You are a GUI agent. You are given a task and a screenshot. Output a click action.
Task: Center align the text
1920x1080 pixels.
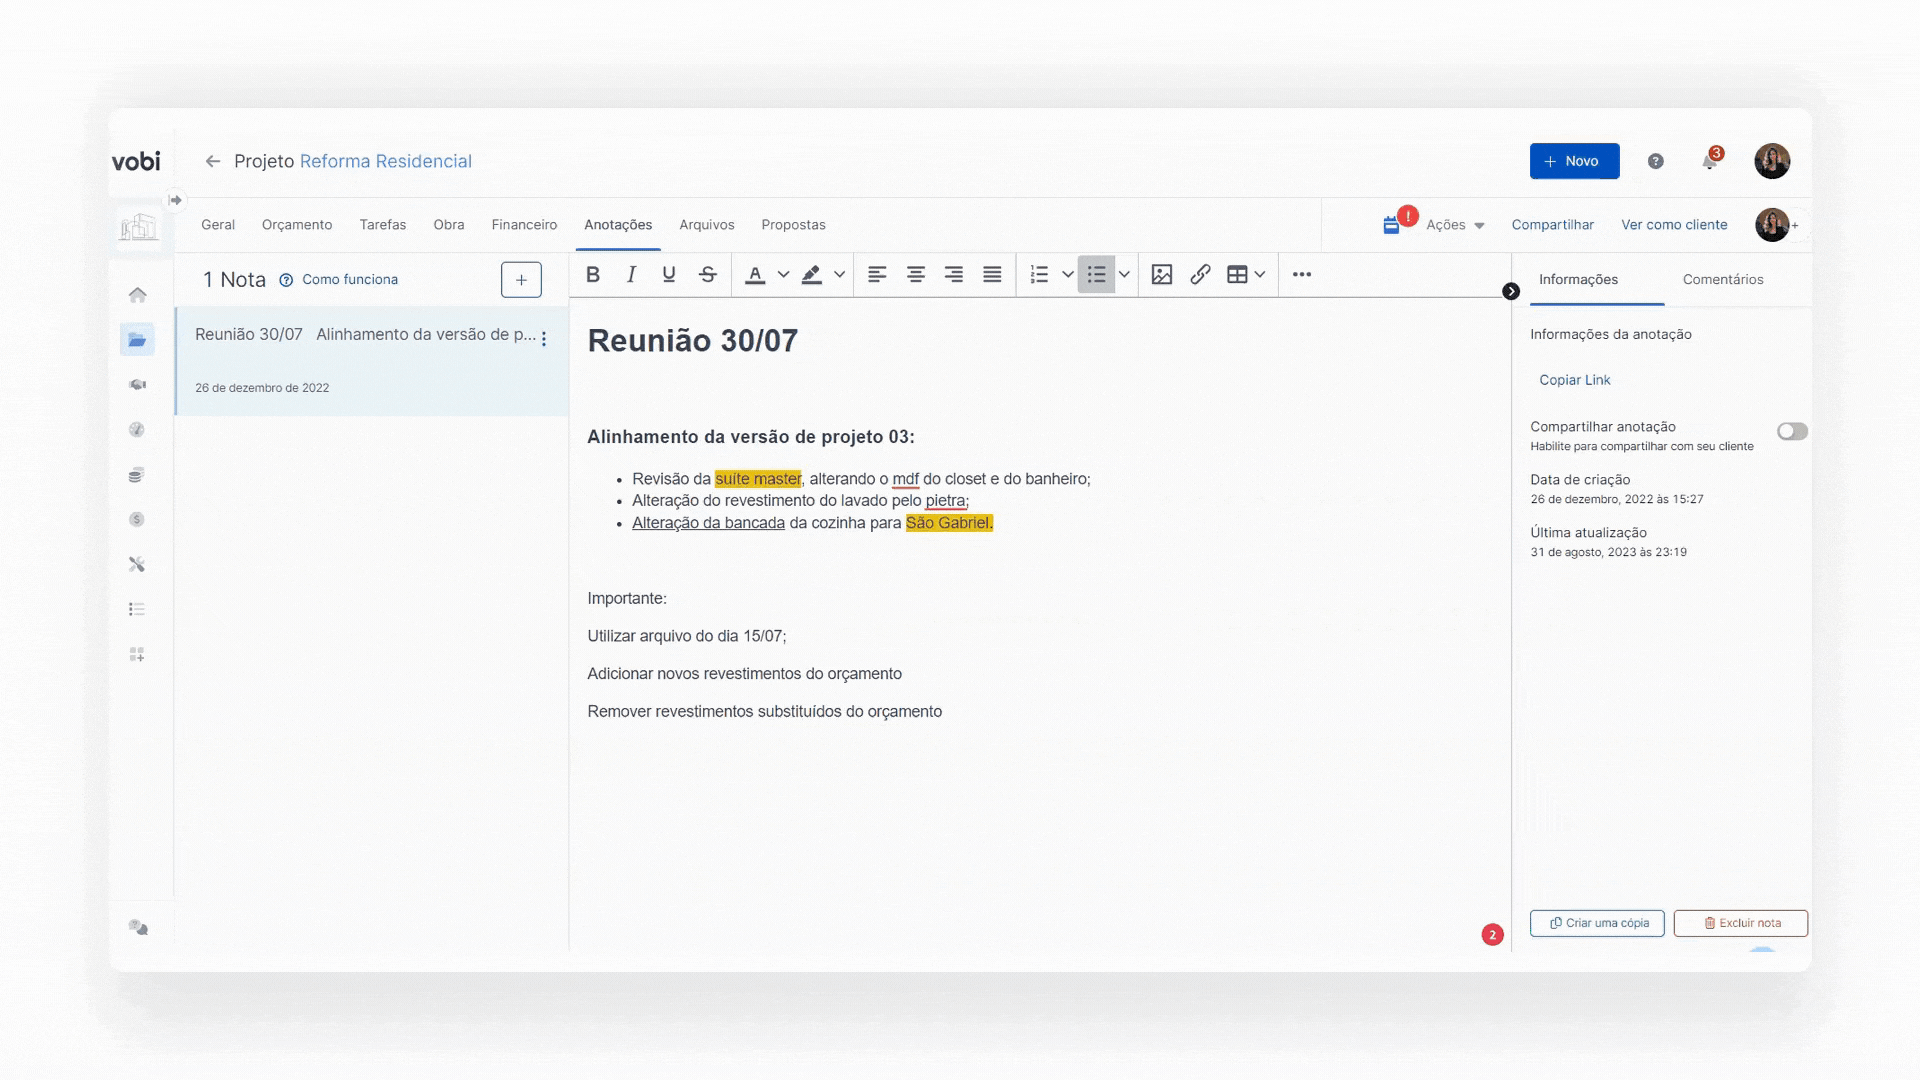(x=915, y=274)
